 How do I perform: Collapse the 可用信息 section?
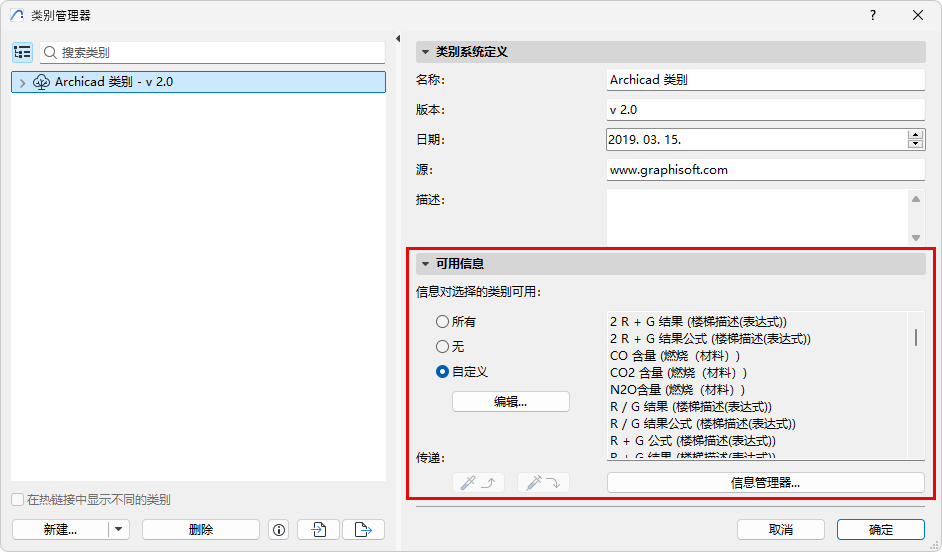pos(425,264)
